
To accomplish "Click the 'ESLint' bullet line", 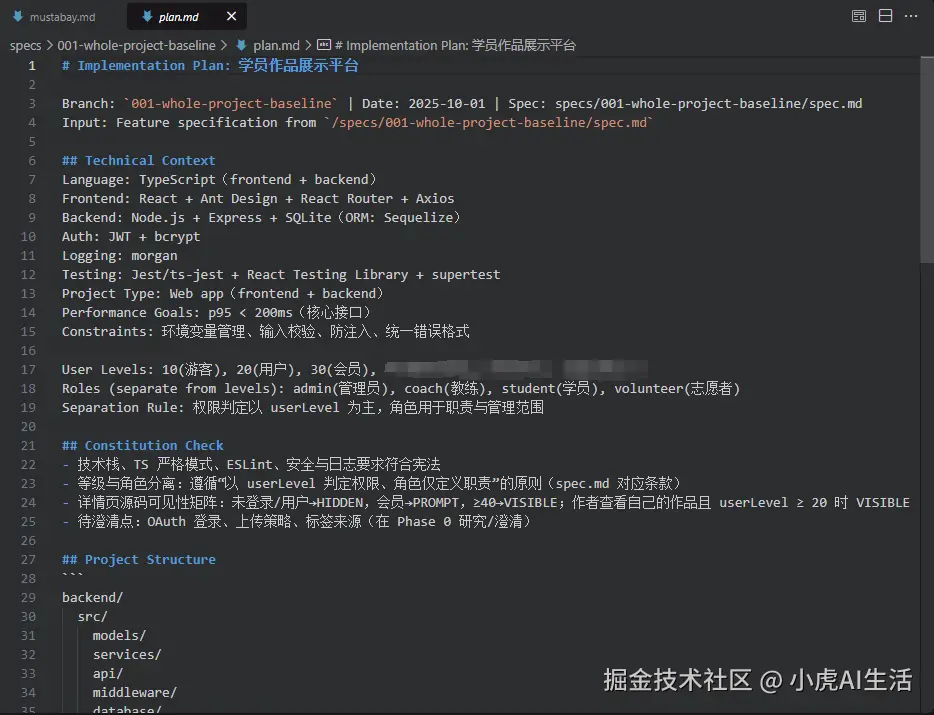I will click(x=251, y=465).
